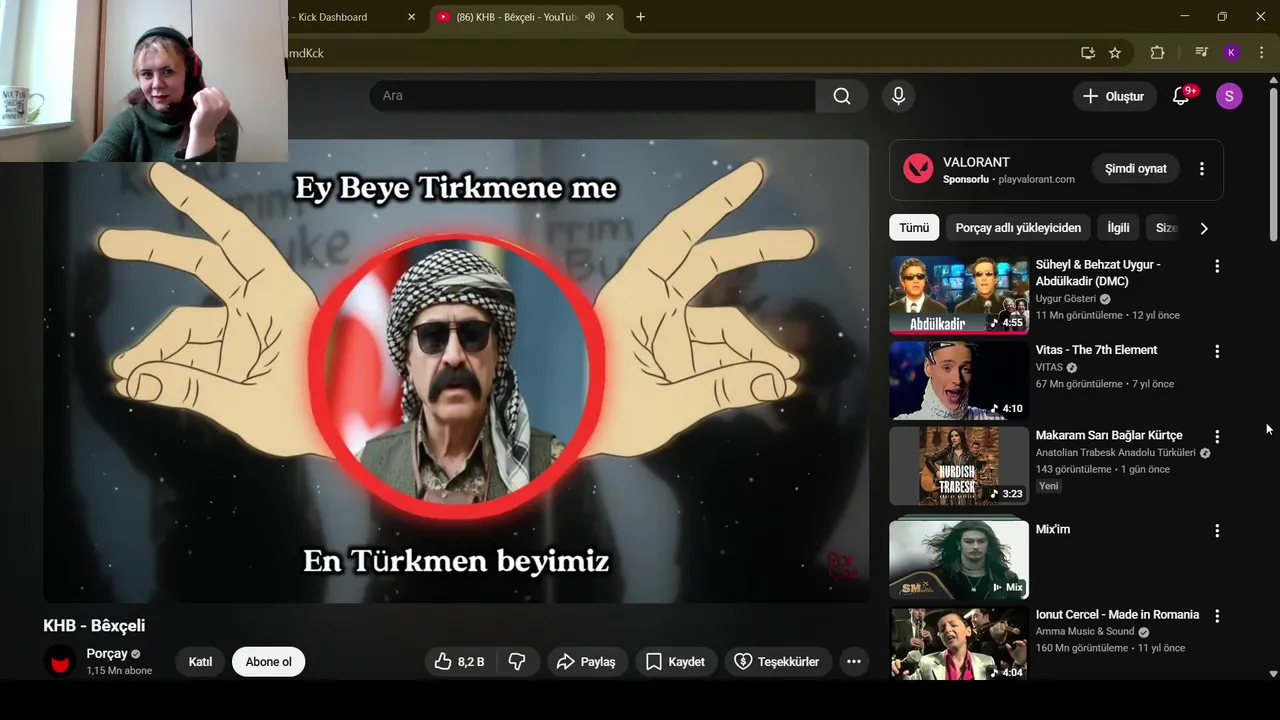Open the account avatar menu labeled S
This screenshot has width=1280, height=720.
tap(1229, 96)
